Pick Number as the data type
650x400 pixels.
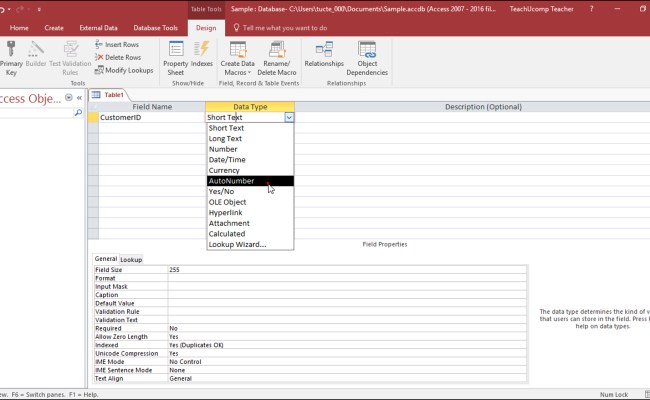point(250,149)
